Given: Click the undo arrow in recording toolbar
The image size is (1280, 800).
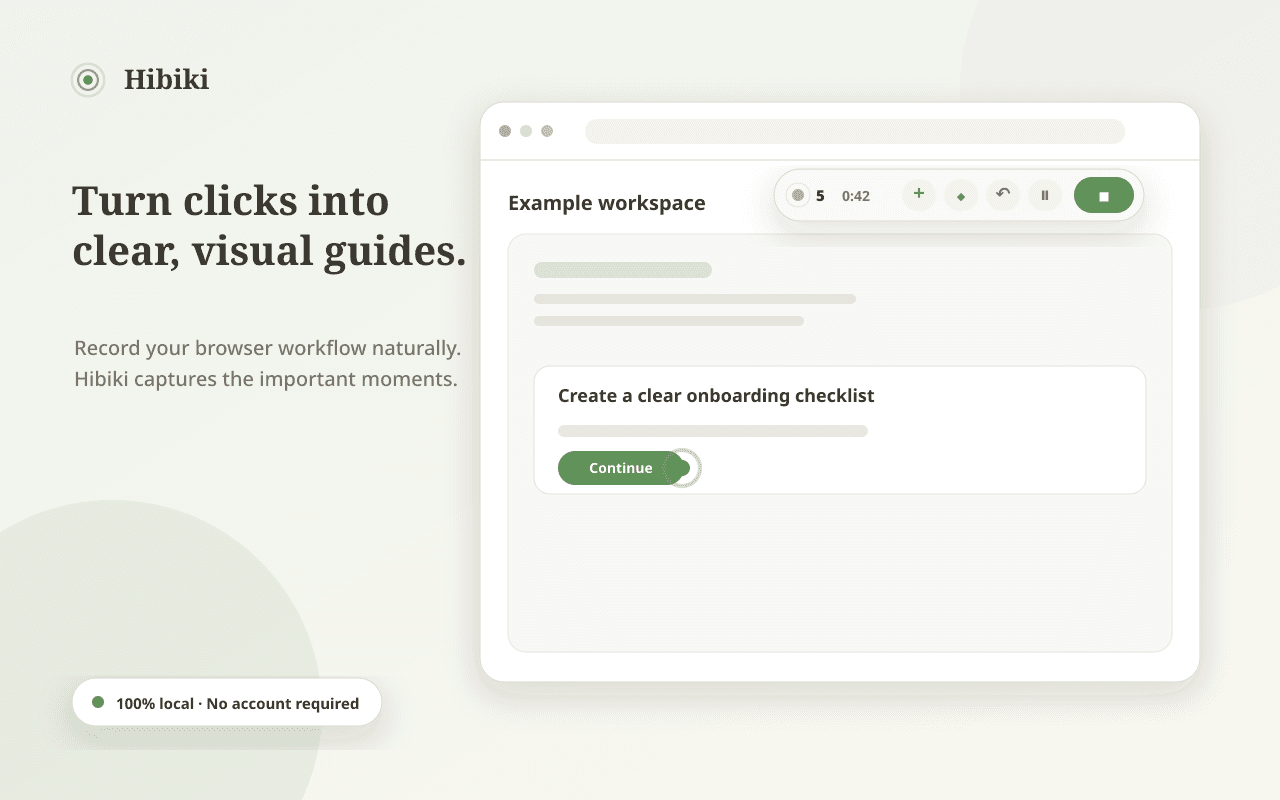Looking at the screenshot, I should click(x=1003, y=195).
